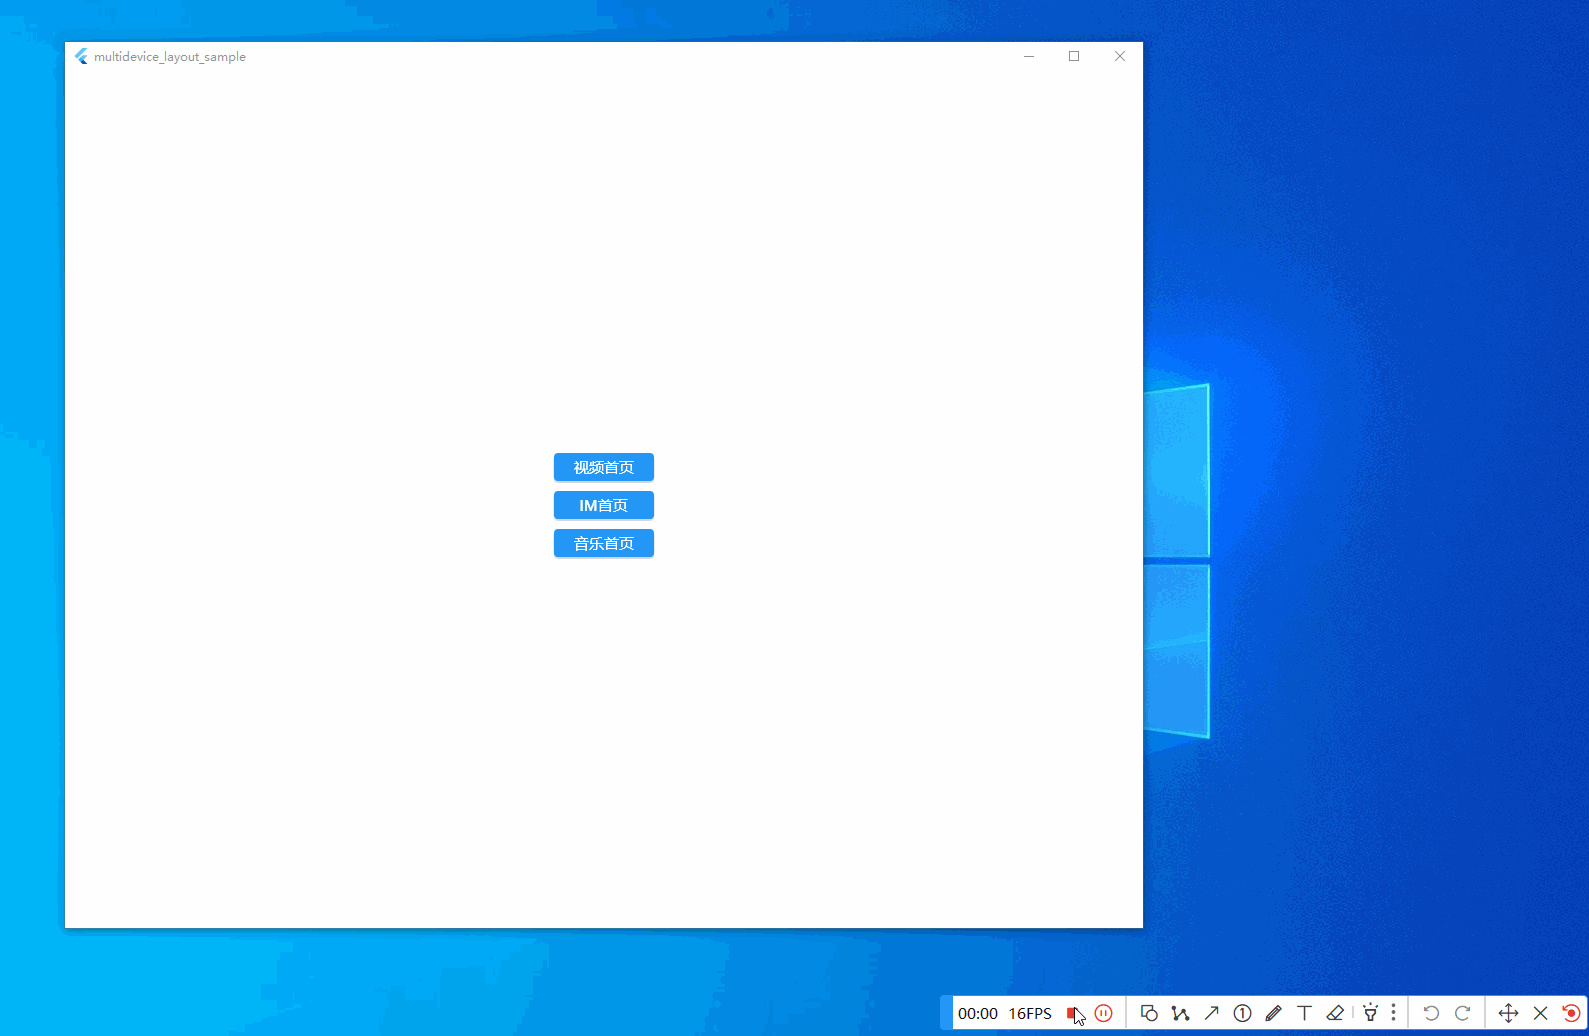Select the pencil drawing tool

(1273, 1013)
